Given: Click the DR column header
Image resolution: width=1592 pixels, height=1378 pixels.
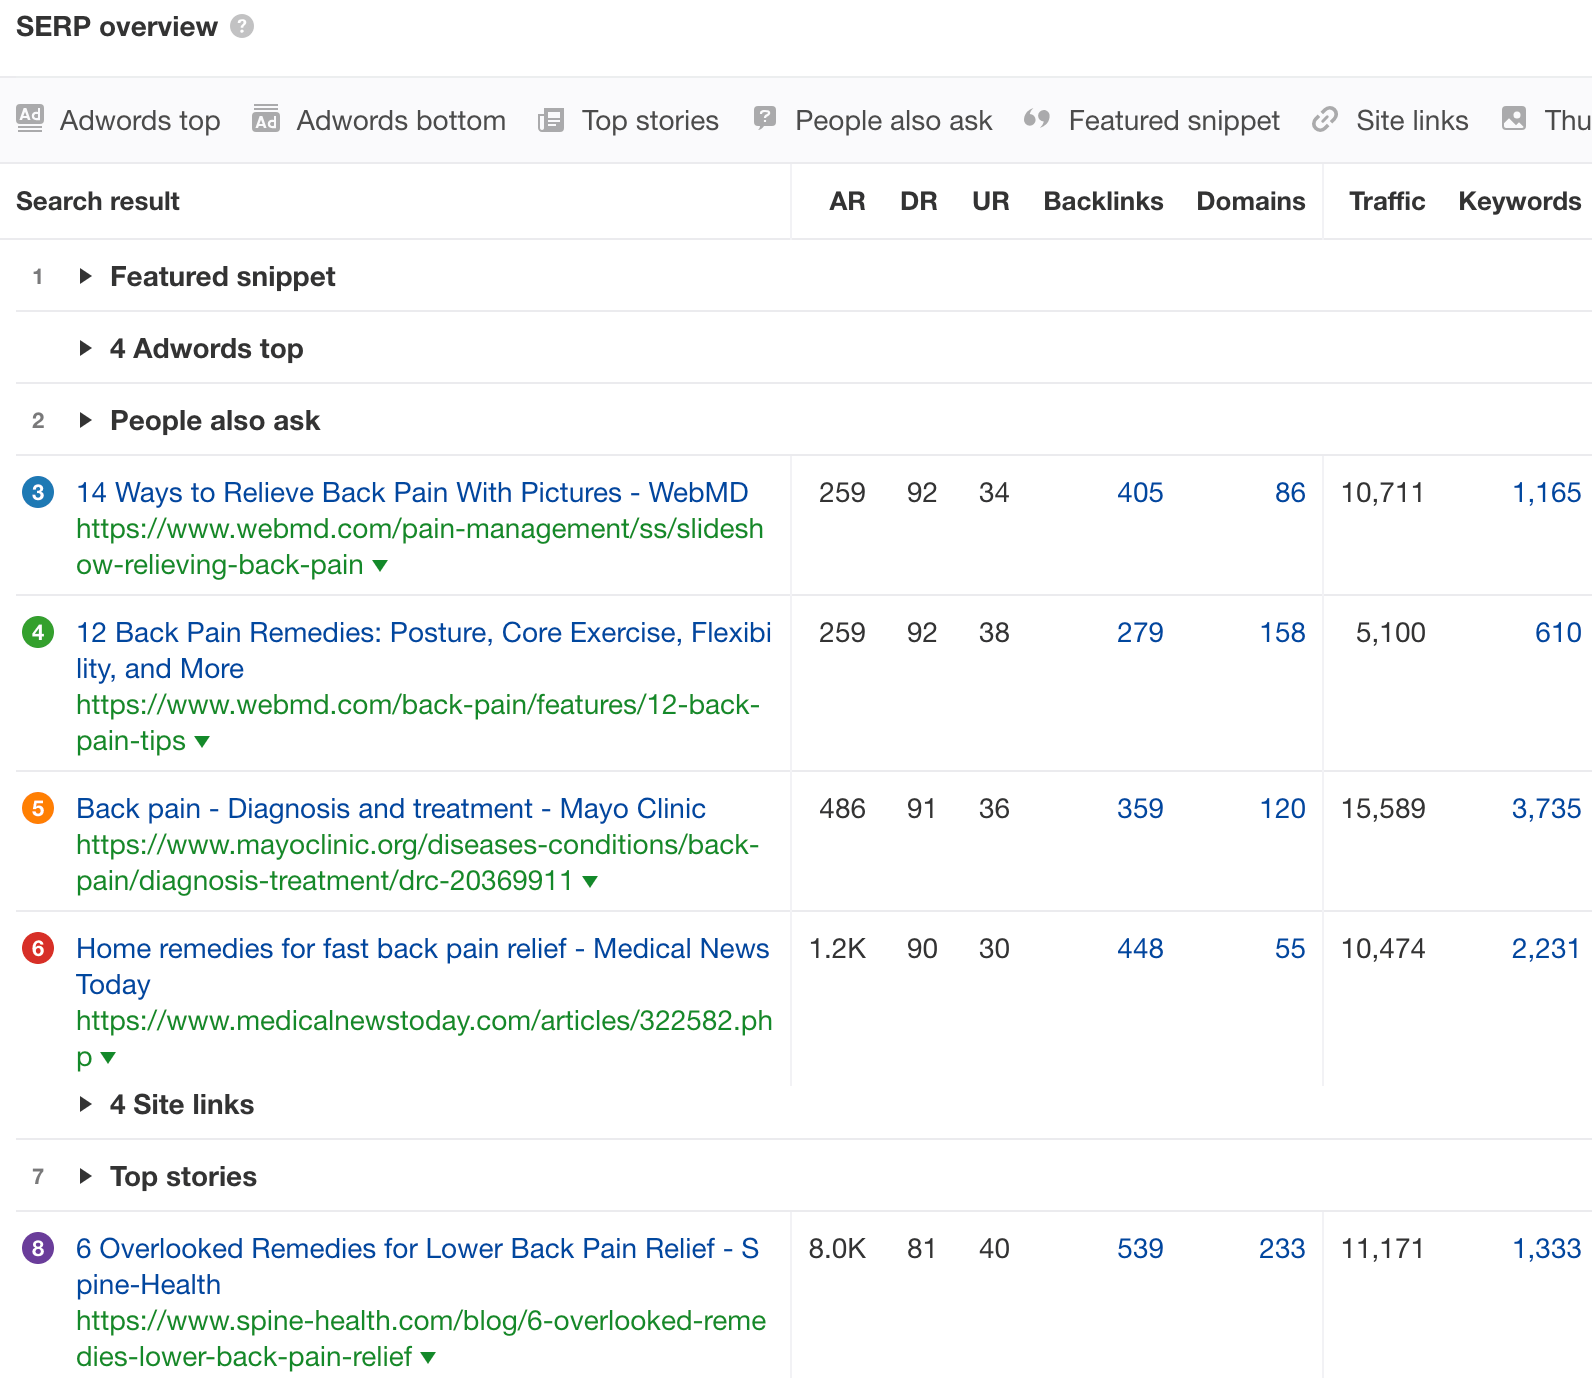Looking at the screenshot, I should click(919, 201).
